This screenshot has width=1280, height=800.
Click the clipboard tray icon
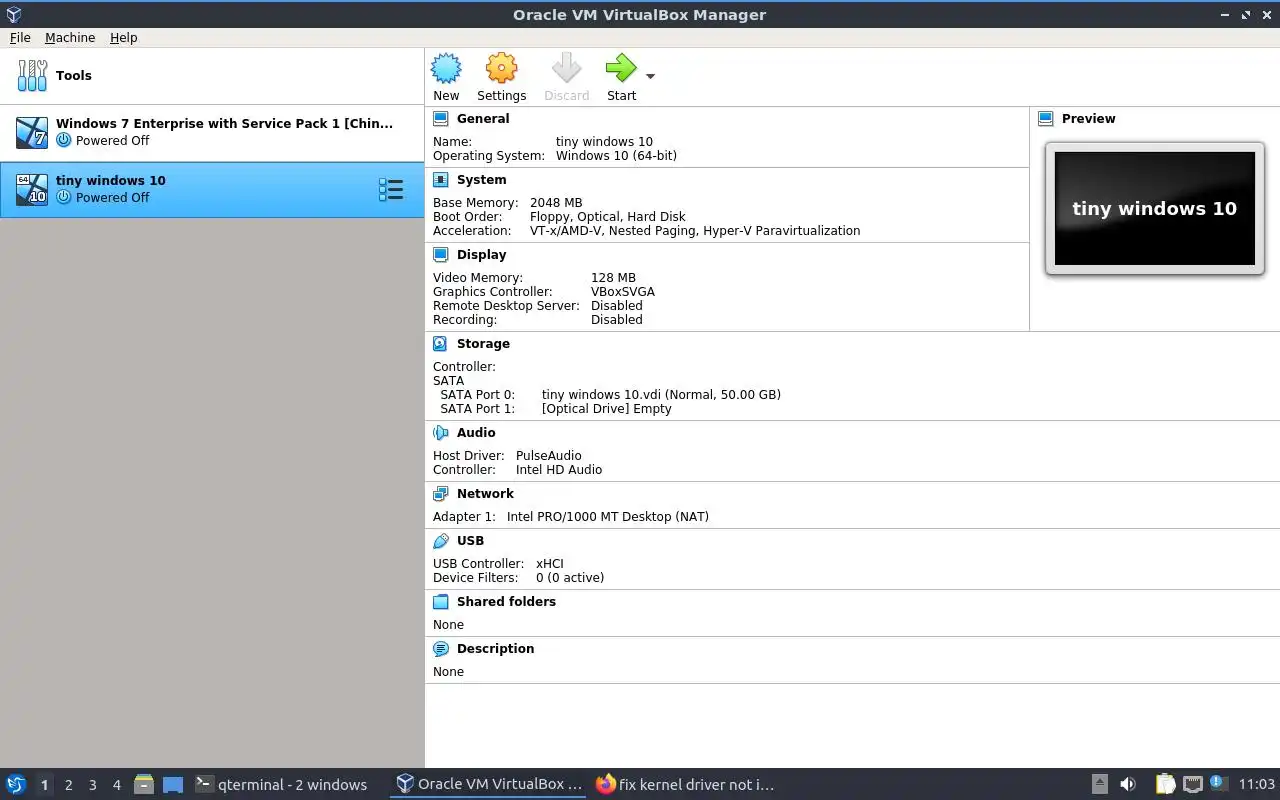pos(1165,785)
